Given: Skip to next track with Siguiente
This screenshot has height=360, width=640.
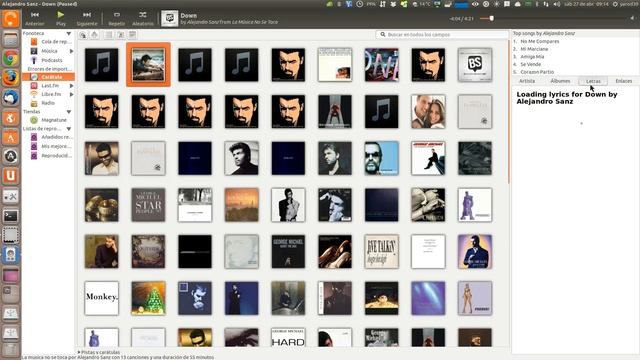Looking at the screenshot, I should (87, 18).
